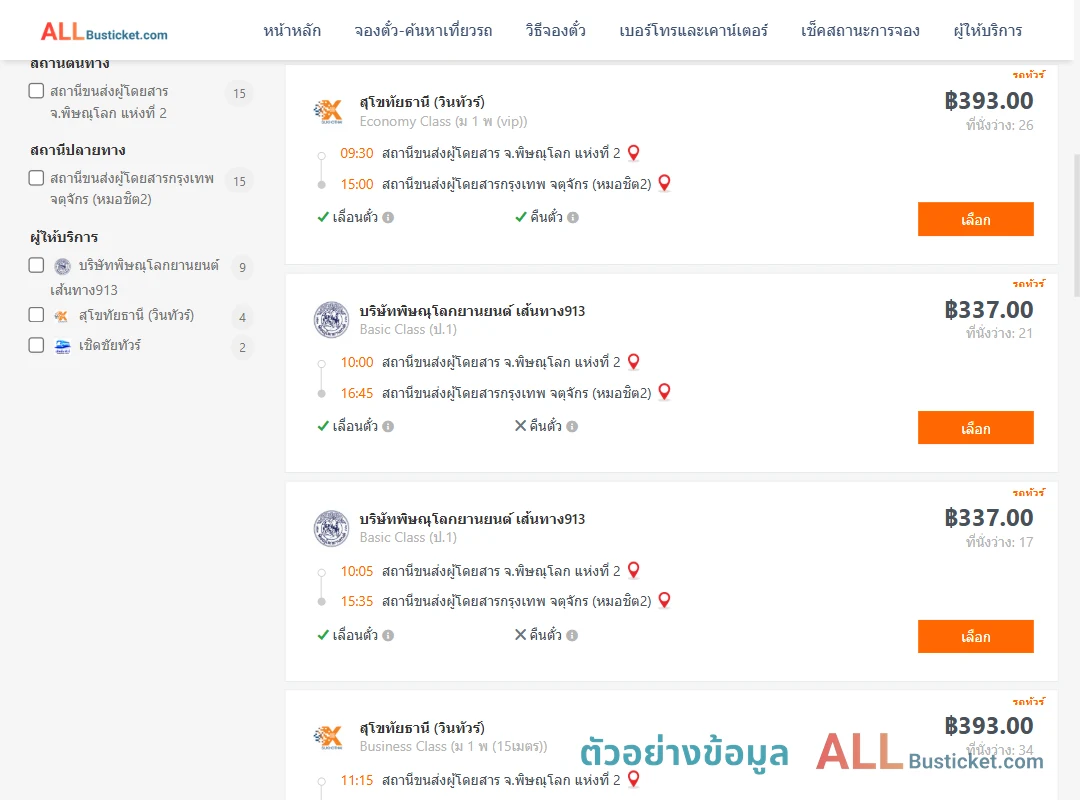Click count 4 beside สุโขทัยธานี filter
Viewport: 1080px width, 800px height.
pyautogui.click(x=242, y=318)
